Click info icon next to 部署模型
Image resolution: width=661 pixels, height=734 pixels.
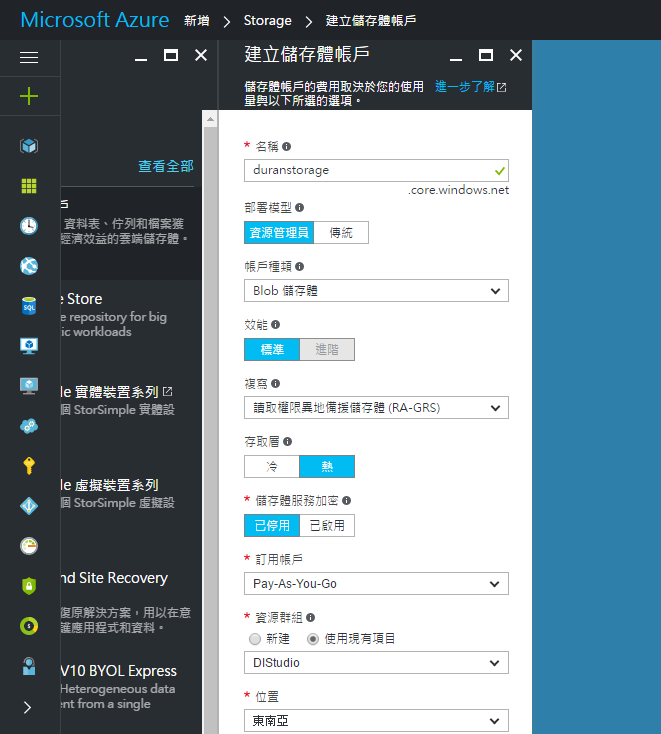(300, 207)
